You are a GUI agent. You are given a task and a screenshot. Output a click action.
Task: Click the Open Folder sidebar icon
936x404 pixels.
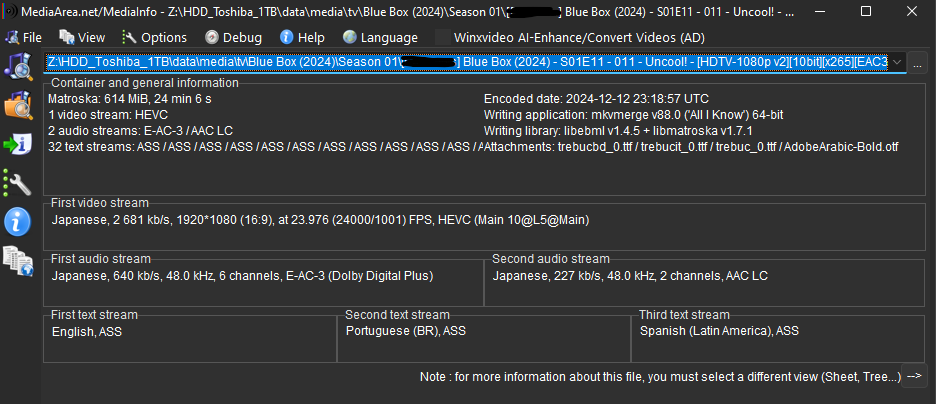[18, 105]
